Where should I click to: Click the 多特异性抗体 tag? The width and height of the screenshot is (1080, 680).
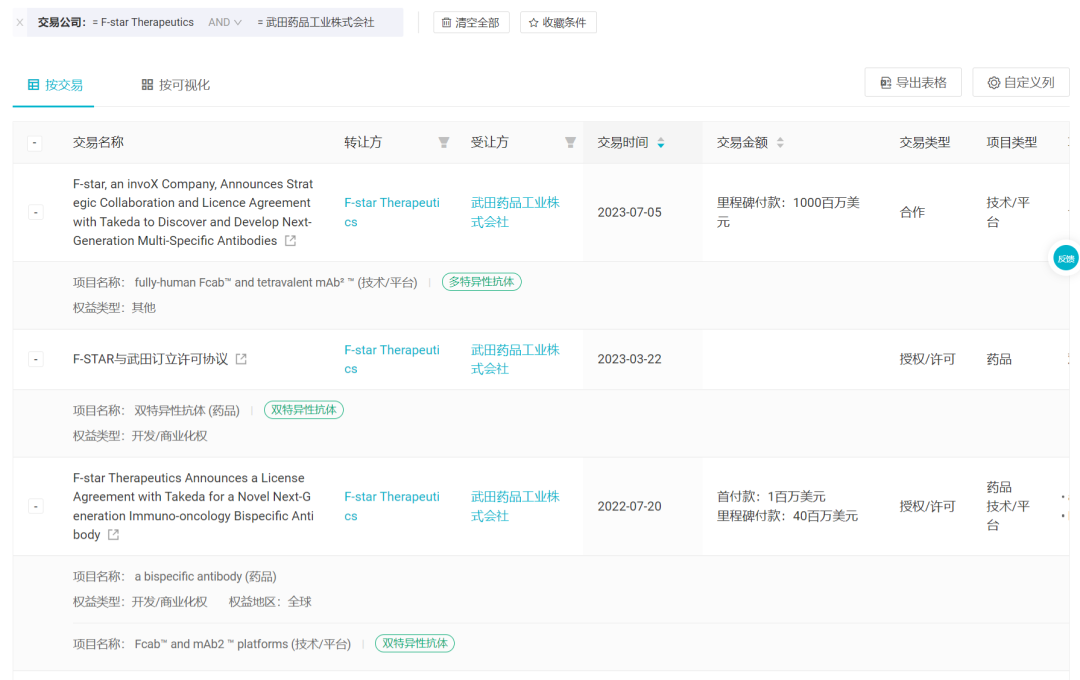click(481, 282)
